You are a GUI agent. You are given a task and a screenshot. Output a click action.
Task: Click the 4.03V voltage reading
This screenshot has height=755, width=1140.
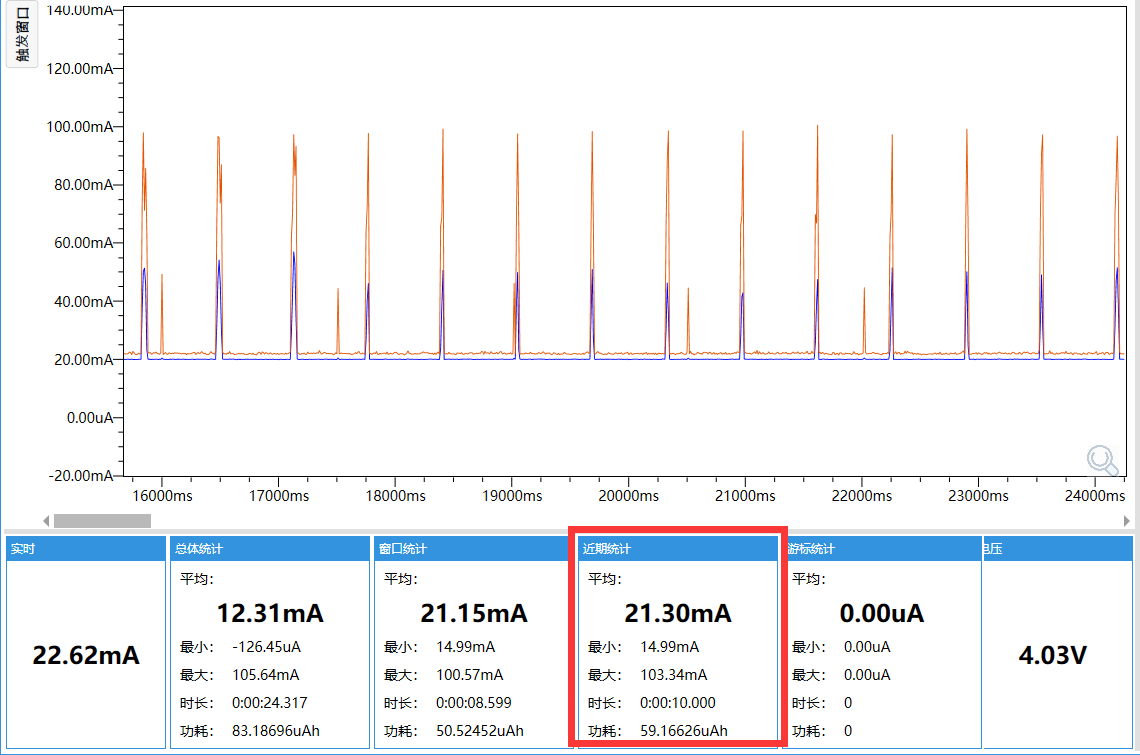coord(1053,655)
